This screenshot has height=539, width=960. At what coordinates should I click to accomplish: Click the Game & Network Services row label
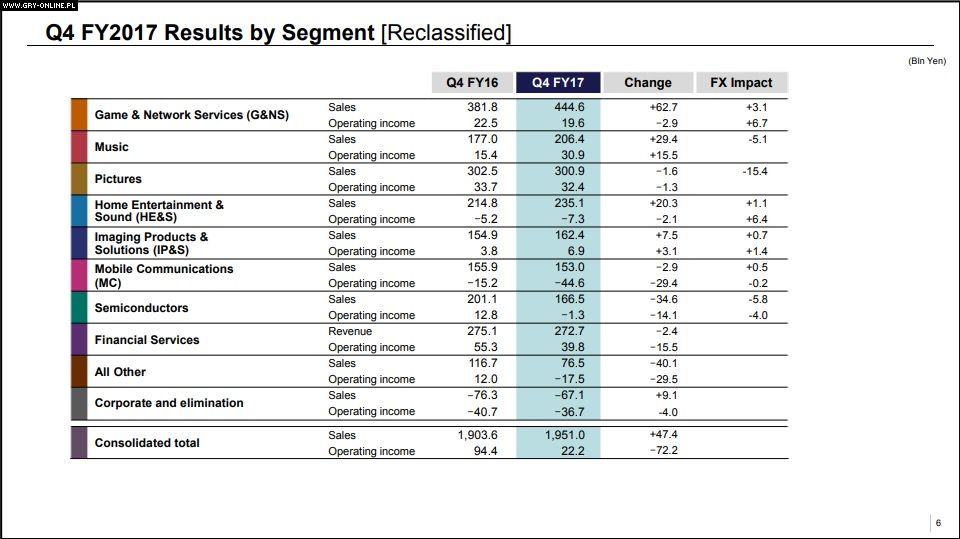191,115
